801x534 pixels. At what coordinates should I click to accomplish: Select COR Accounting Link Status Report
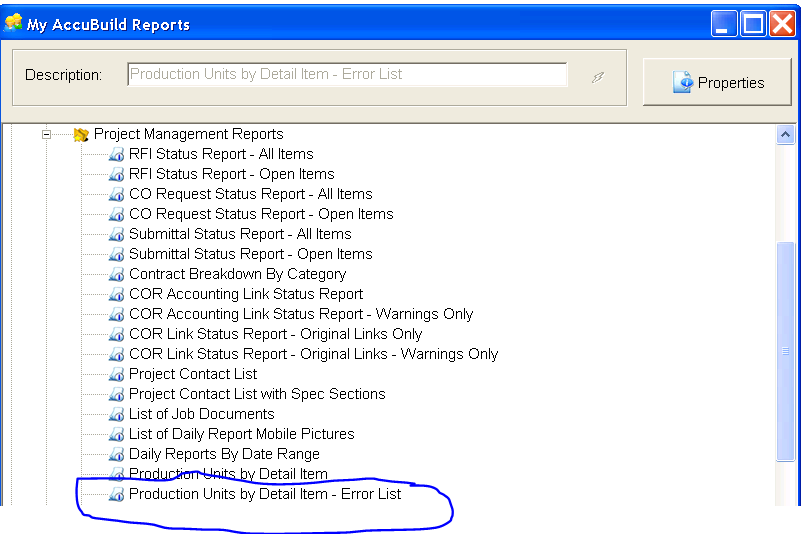[x=246, y=294]
